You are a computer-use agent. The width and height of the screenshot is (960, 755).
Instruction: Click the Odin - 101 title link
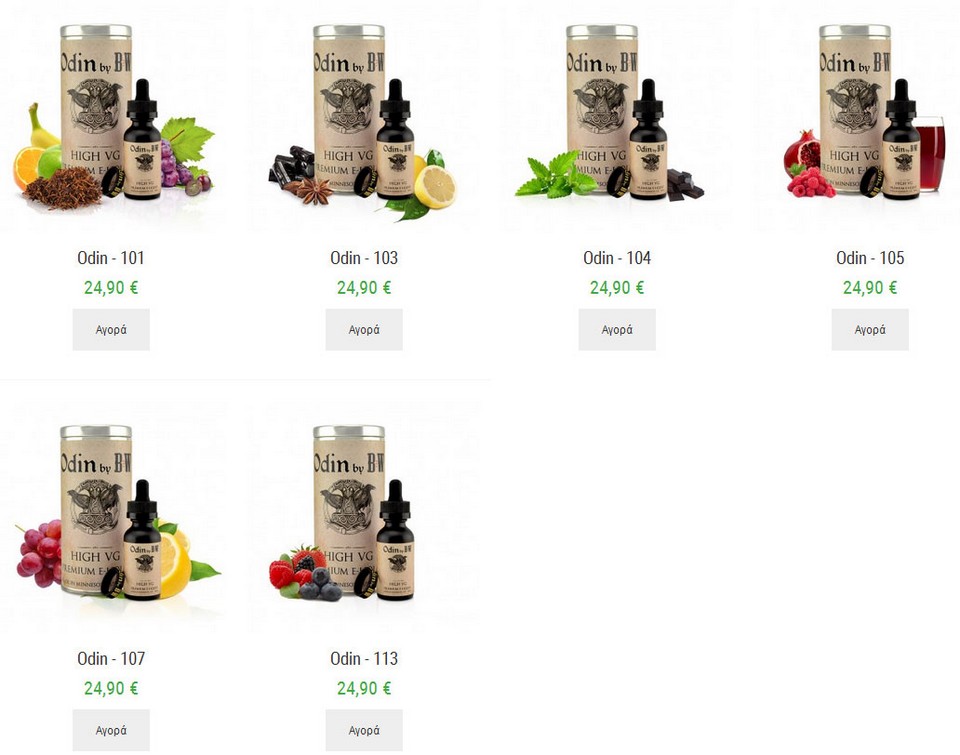(111, 258)
